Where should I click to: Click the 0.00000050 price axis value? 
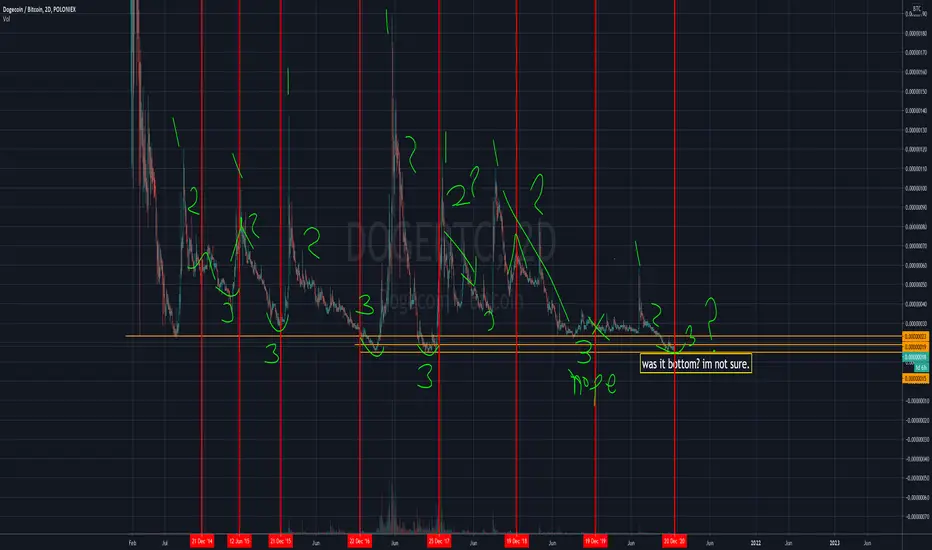coord(916,285)
